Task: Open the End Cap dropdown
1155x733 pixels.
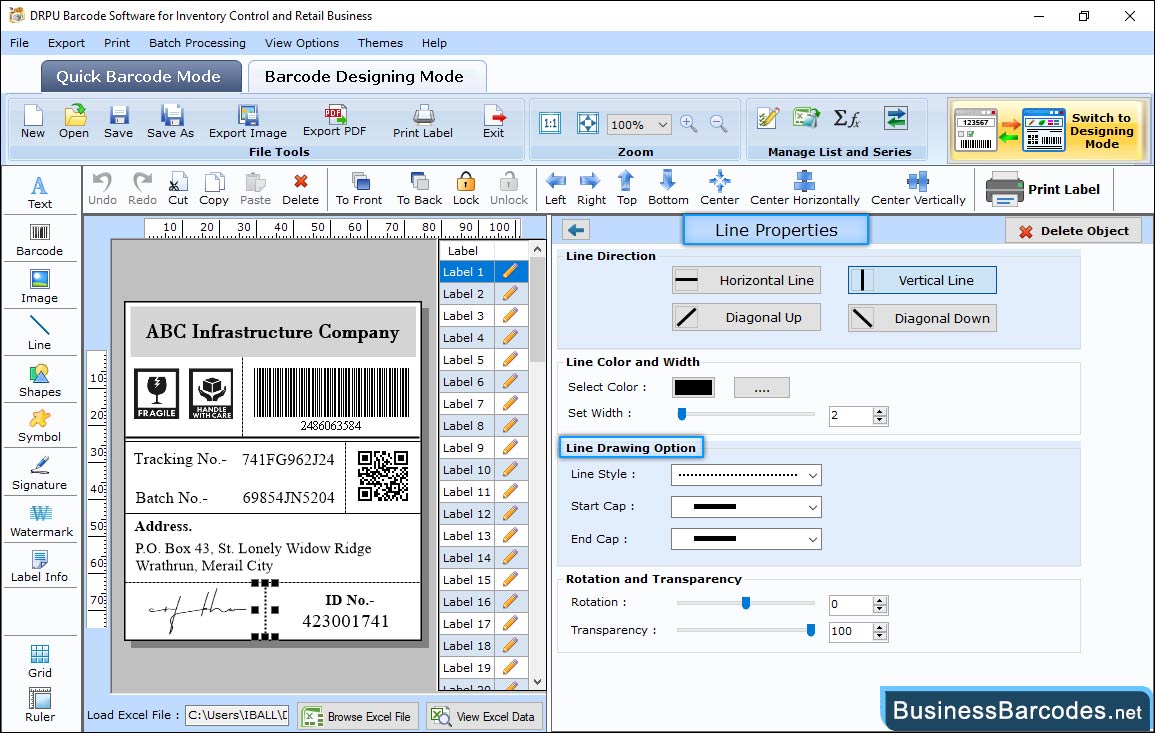Action: [x=746, y=539]
